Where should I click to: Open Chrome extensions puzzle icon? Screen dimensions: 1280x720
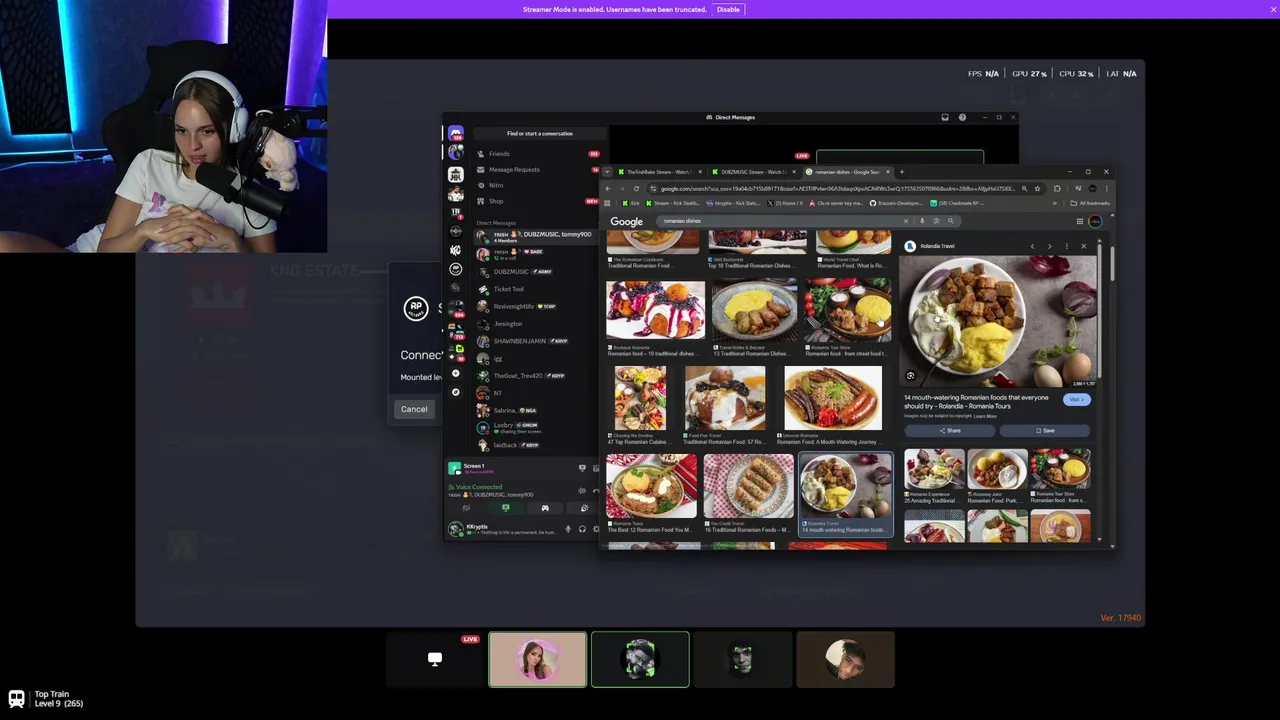pos(1057,189)
